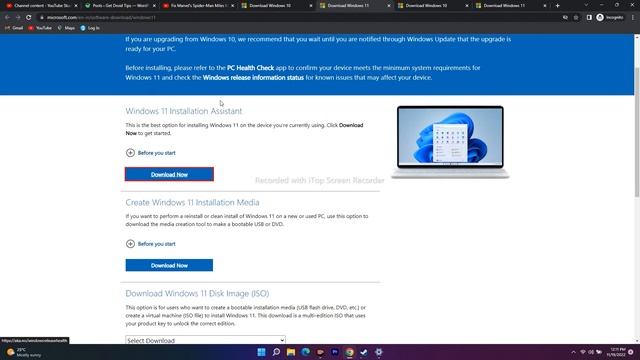Open the PC Health Check link
The width and height of the screenshot is (640, 360).
(250, 68)
